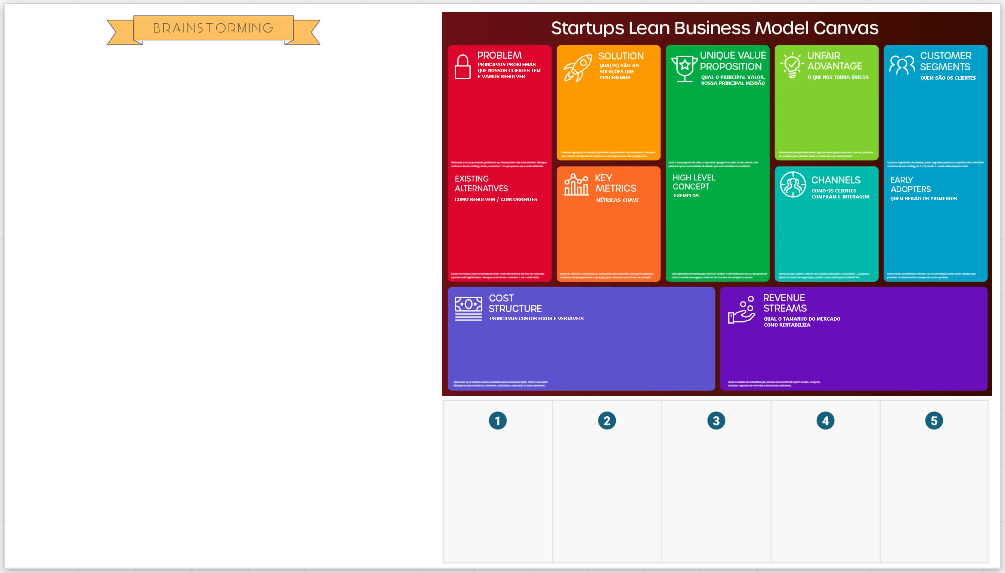Select the BRAINSTORMING ribbon banner

213,29
